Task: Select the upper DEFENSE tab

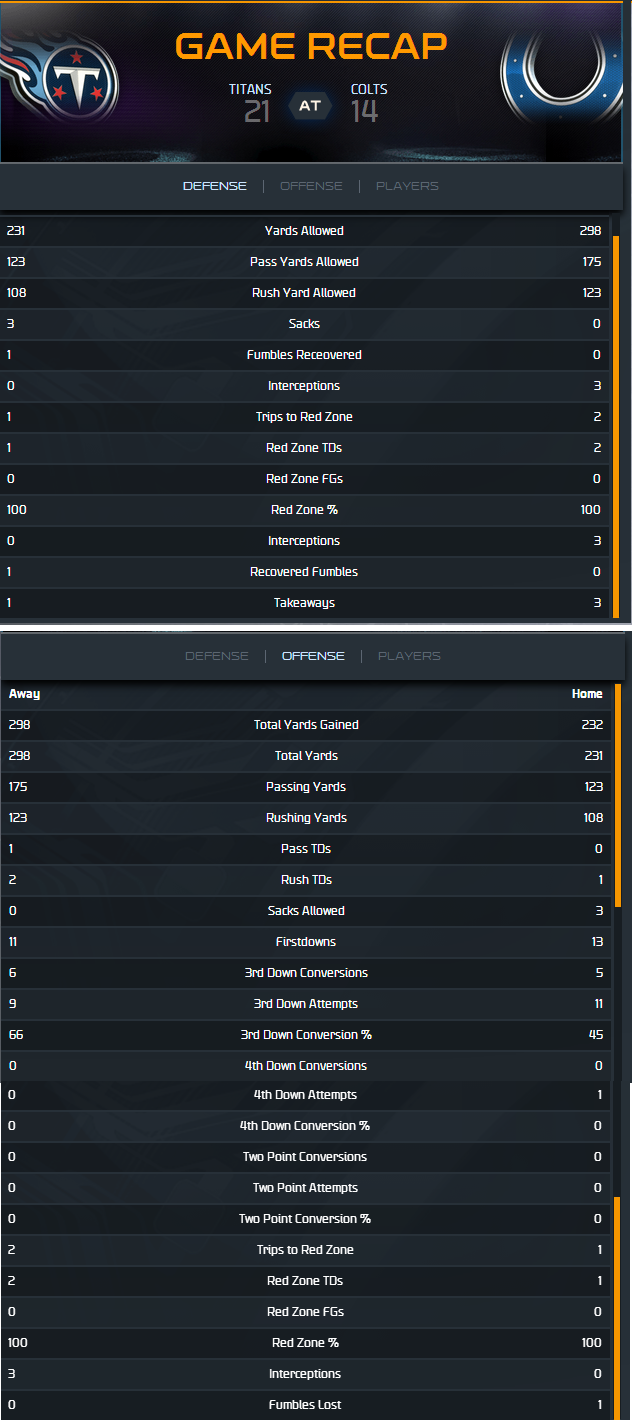Action: coord(214,186)
